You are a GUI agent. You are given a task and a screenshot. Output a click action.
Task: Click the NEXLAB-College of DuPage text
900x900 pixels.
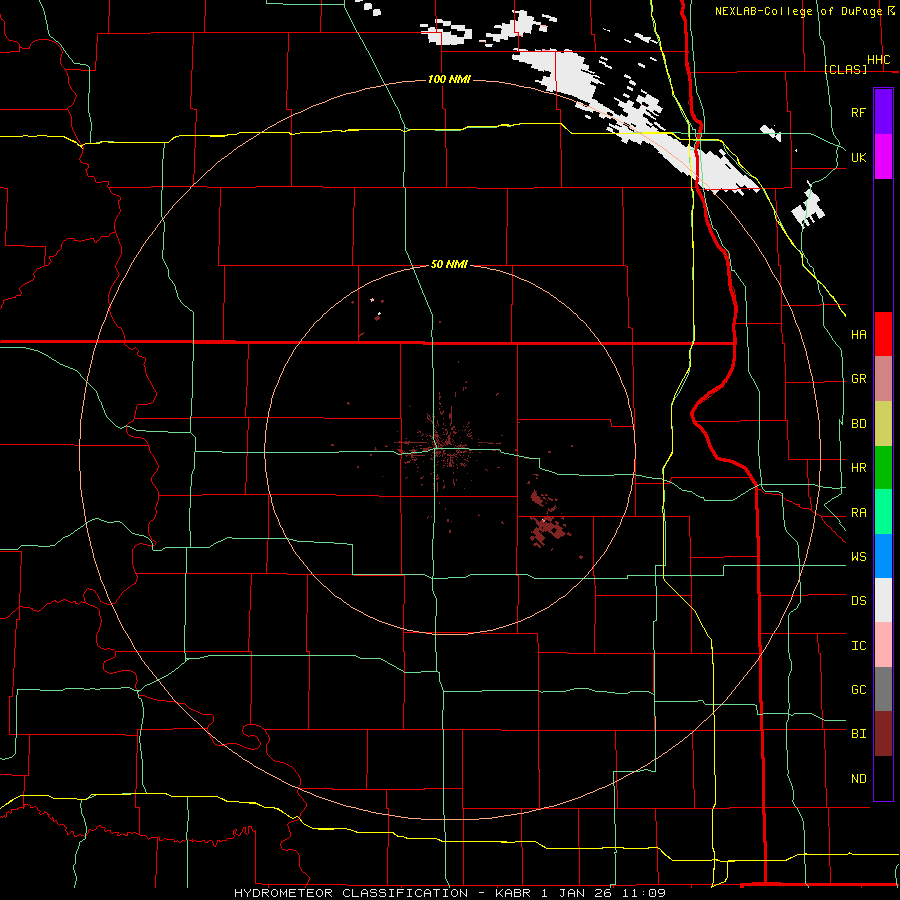(x=798, y=11)
